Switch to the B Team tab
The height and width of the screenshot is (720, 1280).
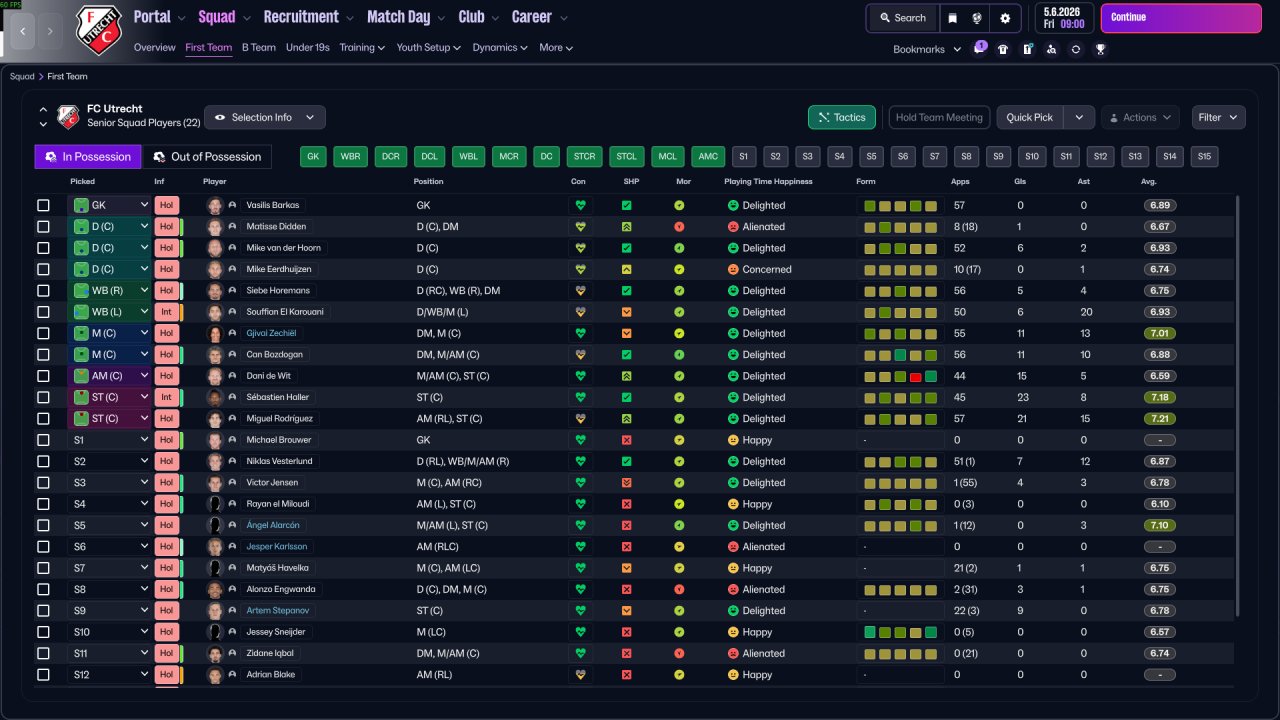pyautogui.click(x=259, y=47)
